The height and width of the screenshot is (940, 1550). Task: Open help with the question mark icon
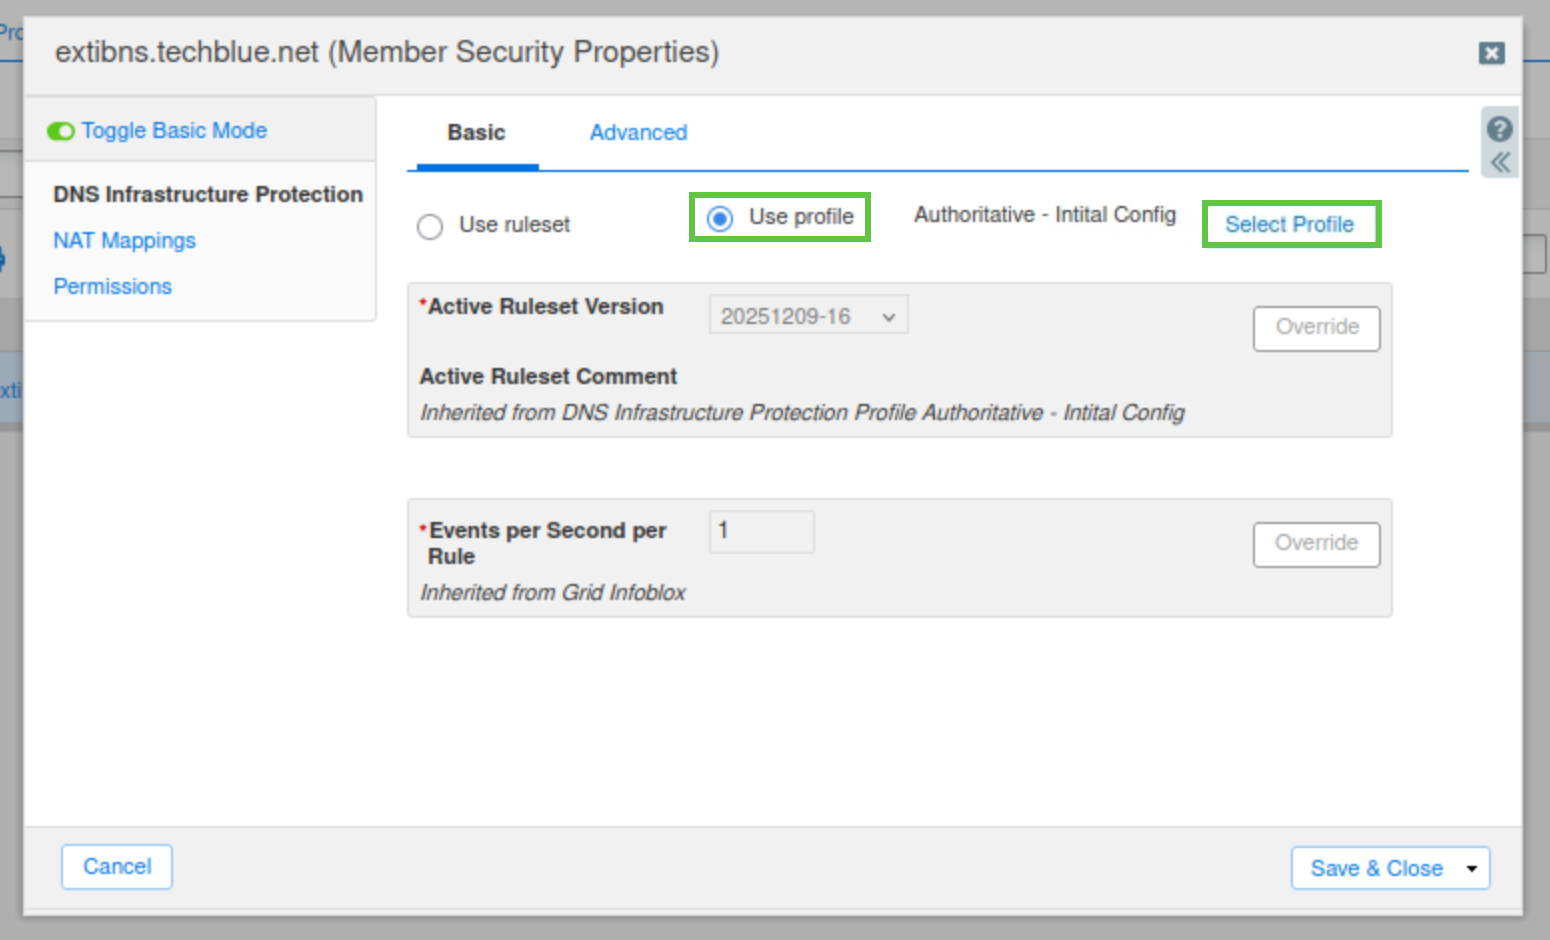pyautogui.click(x=1499, y=129)
